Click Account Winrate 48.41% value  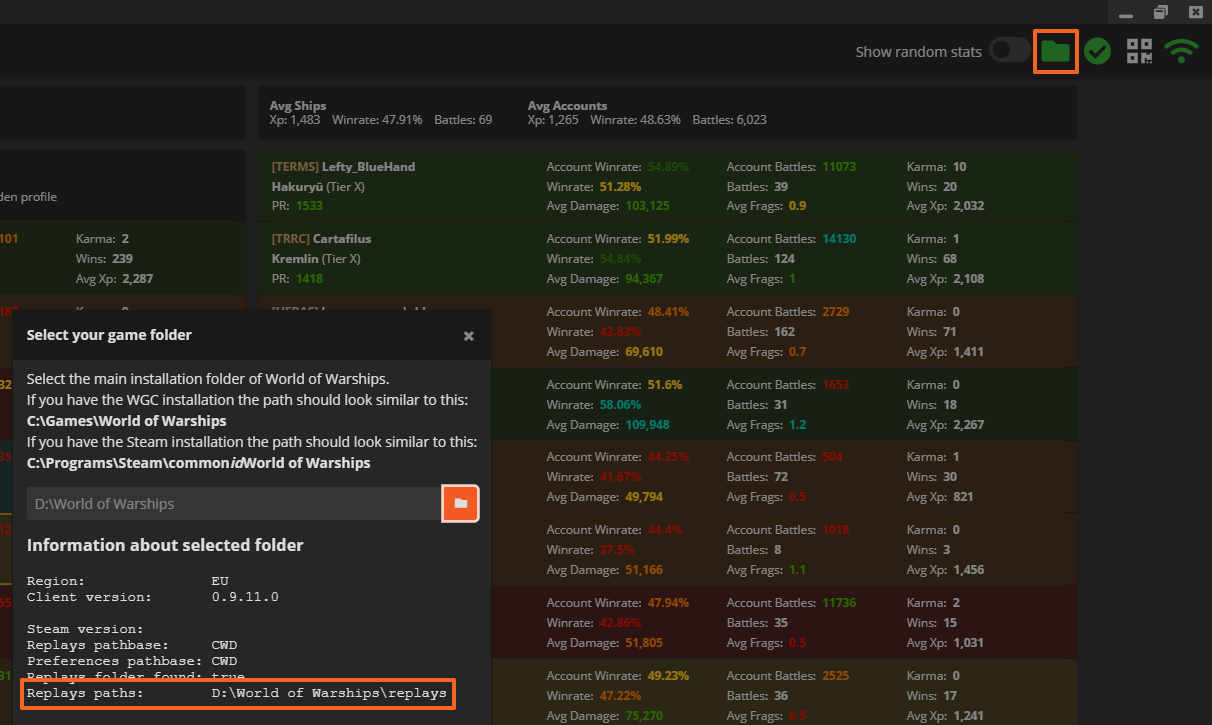(x=668, y=312)
